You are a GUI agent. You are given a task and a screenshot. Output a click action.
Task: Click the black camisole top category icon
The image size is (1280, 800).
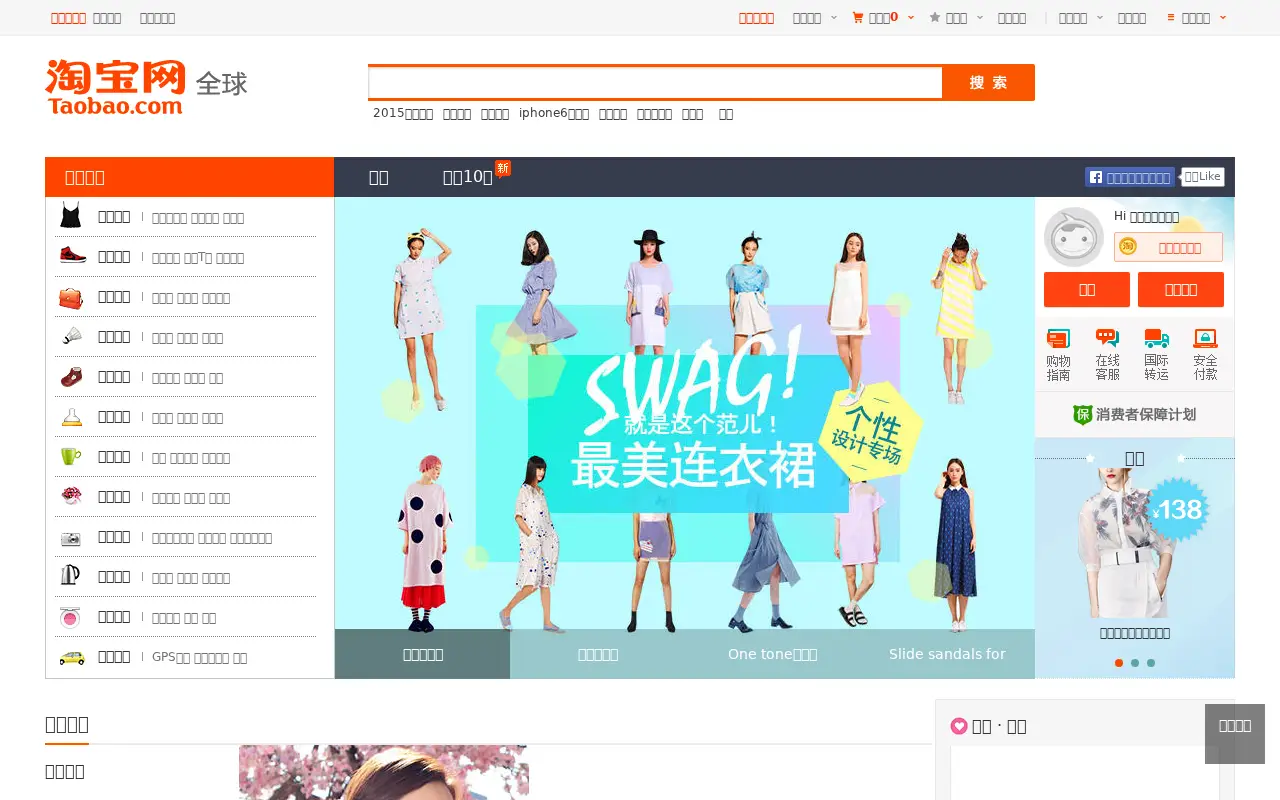(x=70, y=216)
